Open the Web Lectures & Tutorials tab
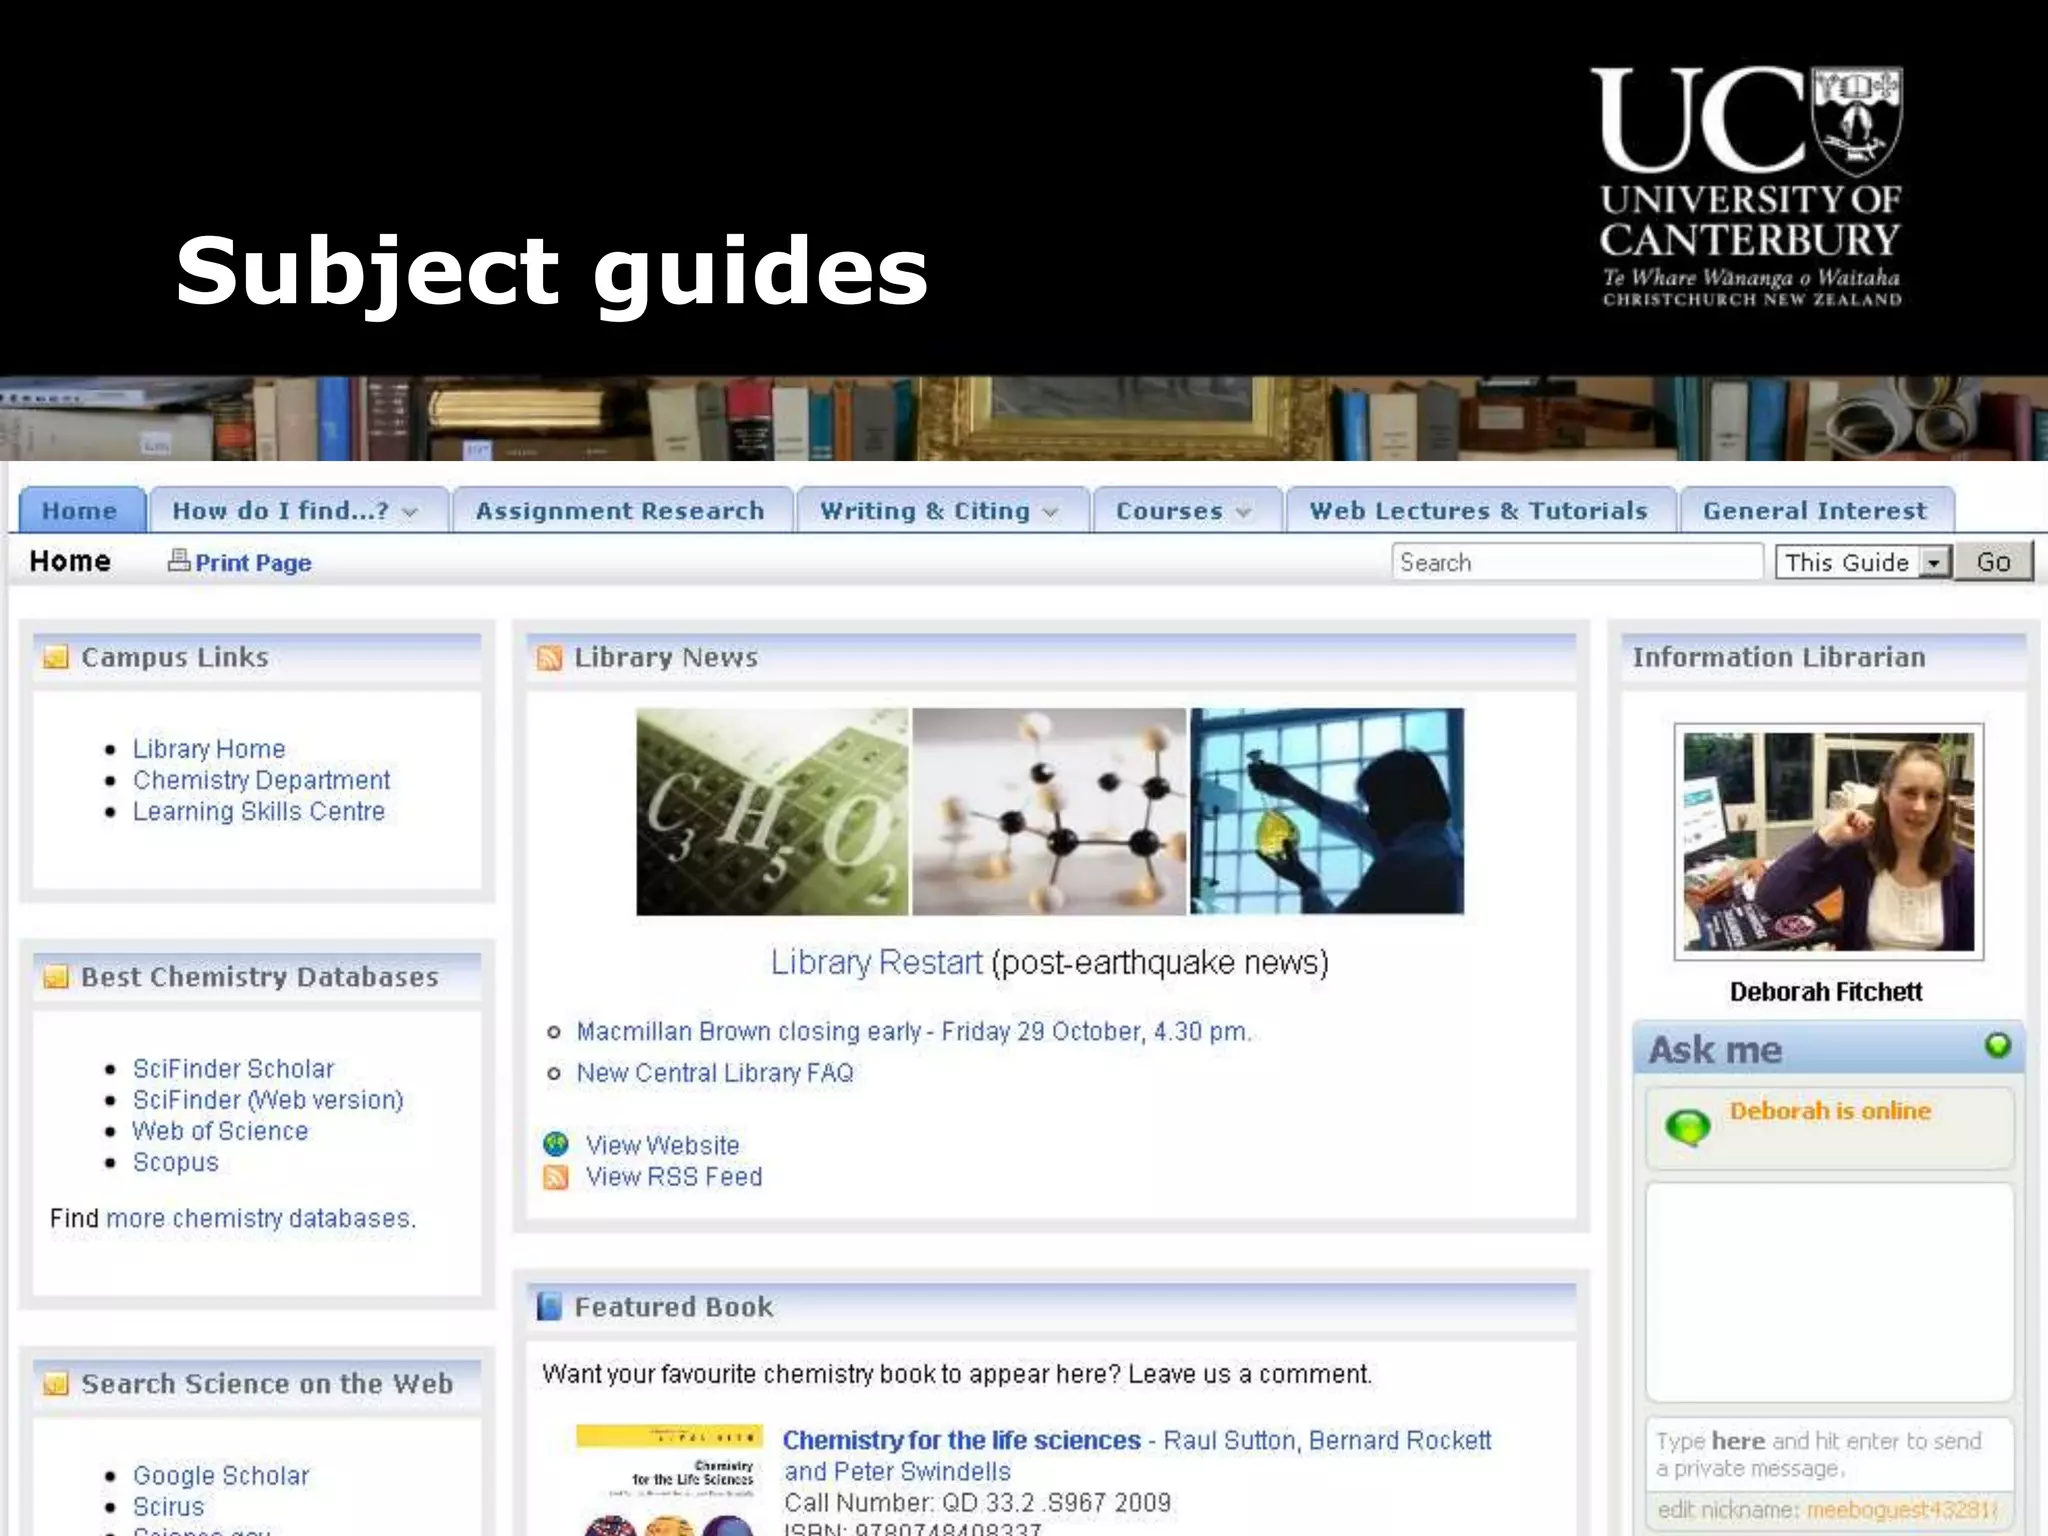 coord(1479,510)
